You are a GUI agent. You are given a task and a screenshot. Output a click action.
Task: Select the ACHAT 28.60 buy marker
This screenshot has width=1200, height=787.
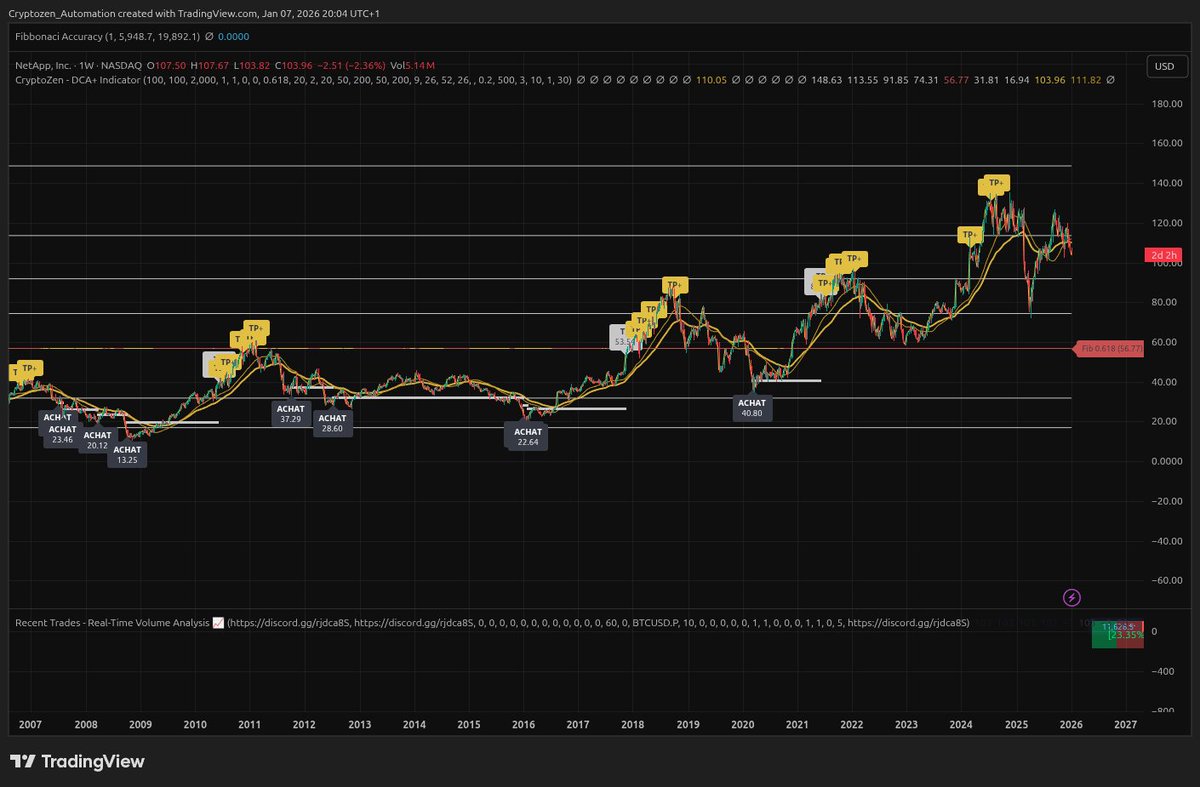[x=332, y=423]
